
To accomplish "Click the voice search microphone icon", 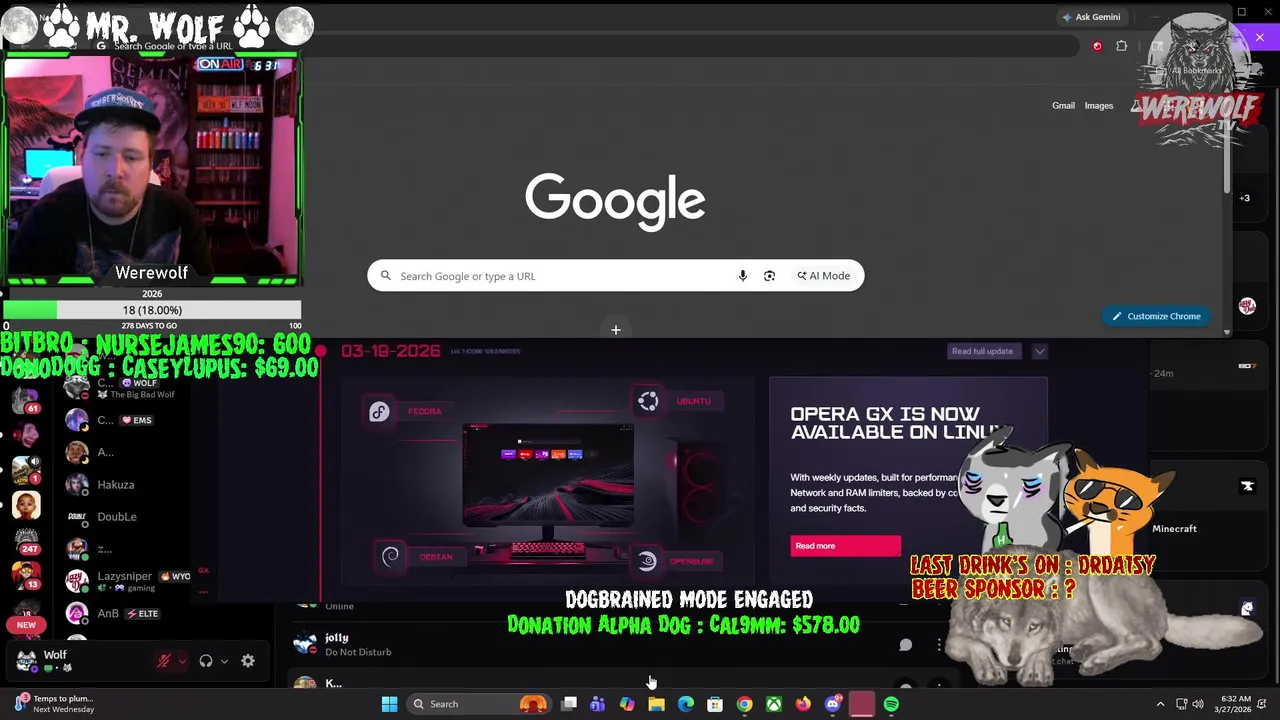I will (x=742, y=276).
